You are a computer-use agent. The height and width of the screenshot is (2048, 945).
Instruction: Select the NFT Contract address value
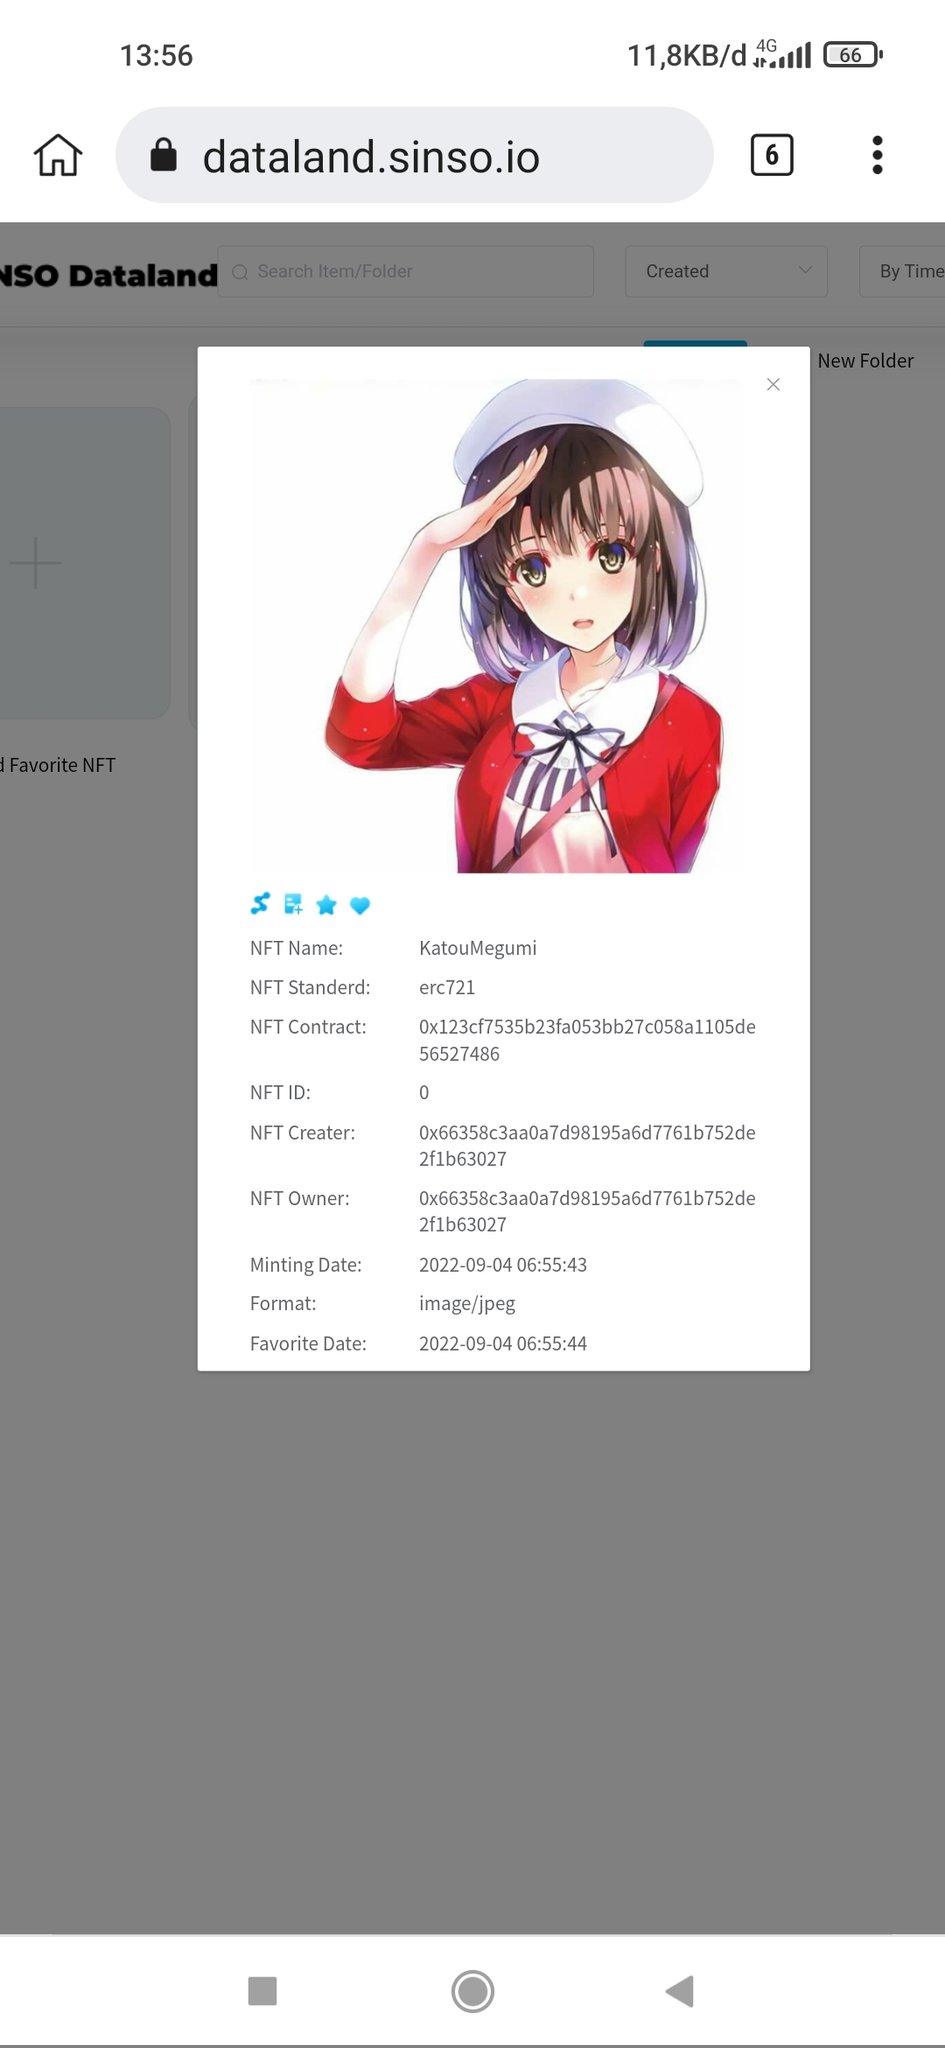click(587, 1040)
